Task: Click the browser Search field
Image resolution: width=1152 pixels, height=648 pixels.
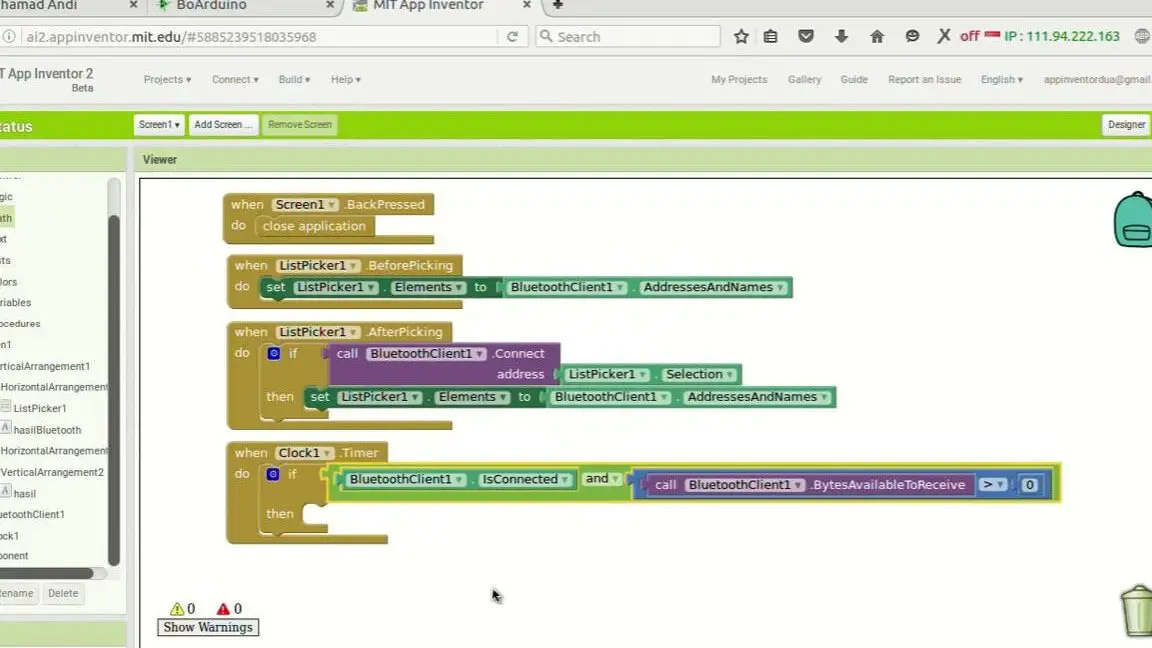Action: click(x=628, y=37)
